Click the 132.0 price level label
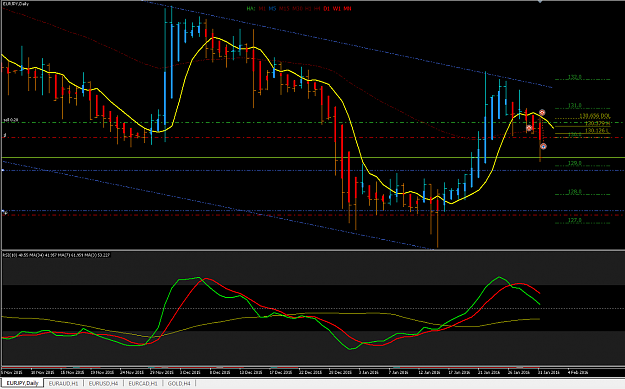 click(575, 77)
